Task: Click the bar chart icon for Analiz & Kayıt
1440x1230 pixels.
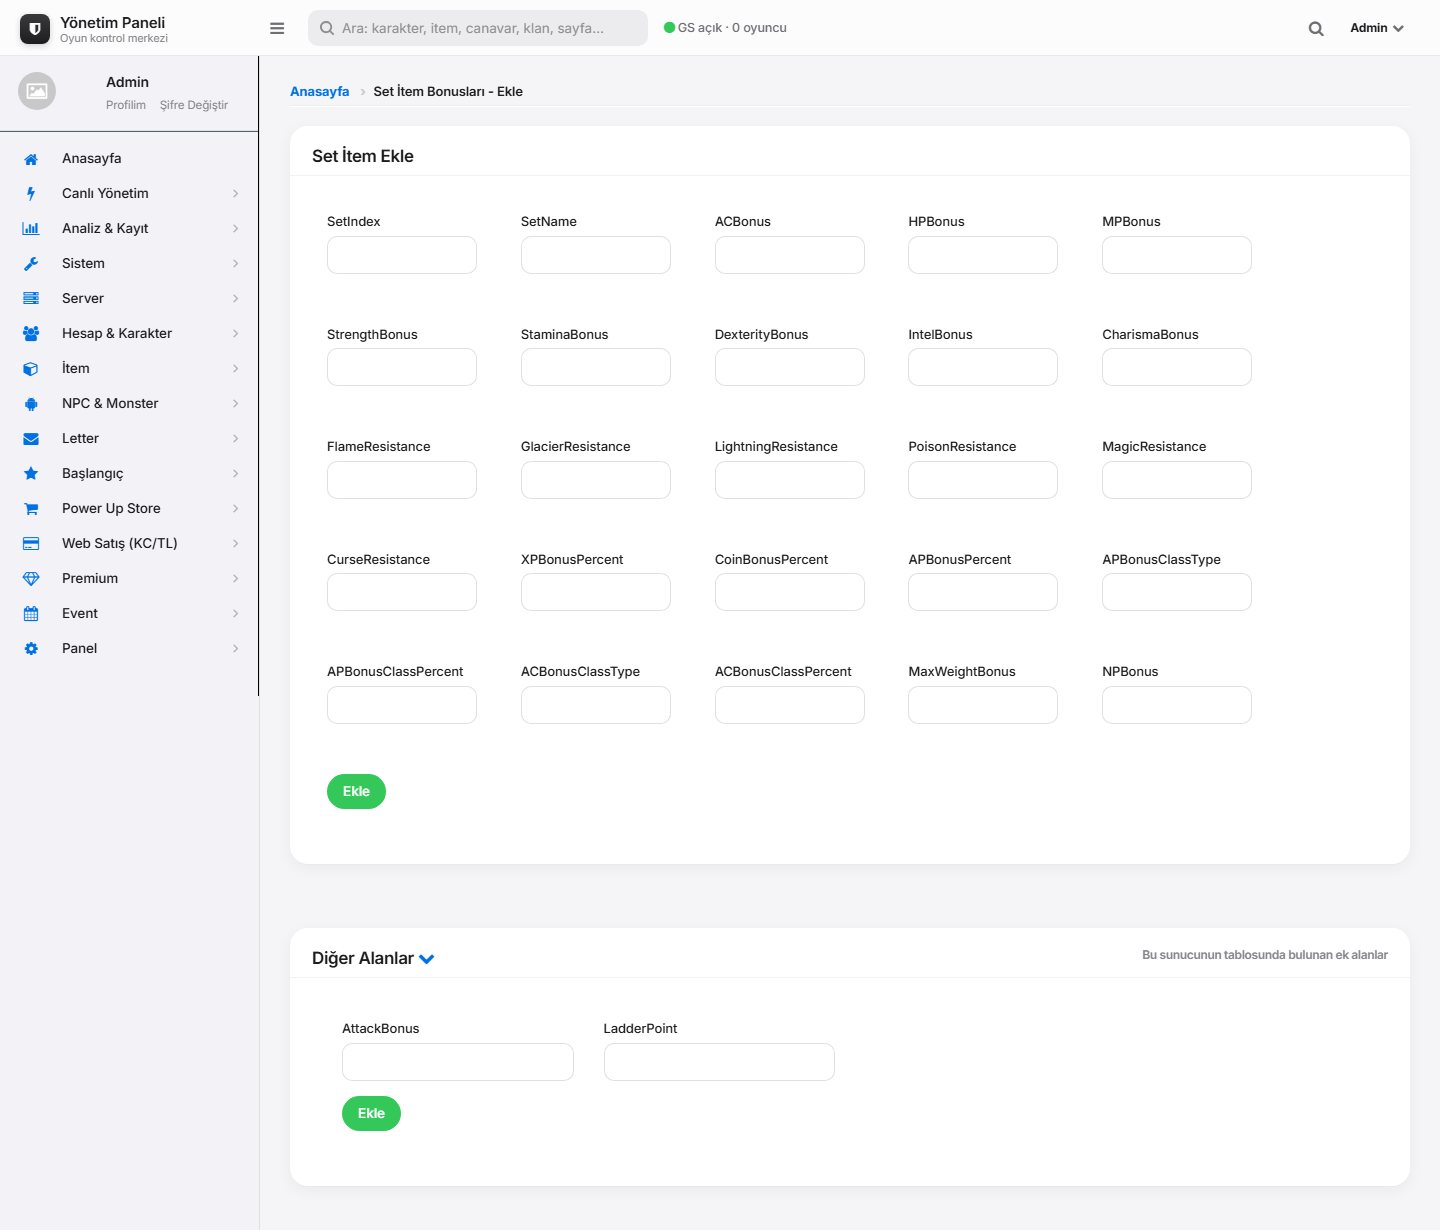Action: pyautogui.click(x=31, y=229)
